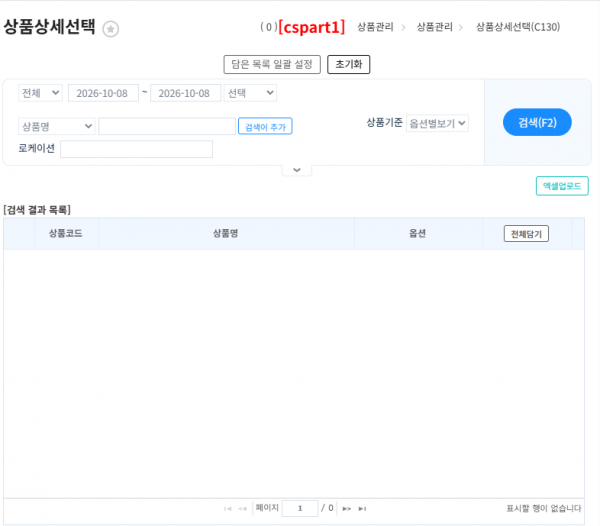
Task: Click the page number input field
Action: (x=300, y=508)
